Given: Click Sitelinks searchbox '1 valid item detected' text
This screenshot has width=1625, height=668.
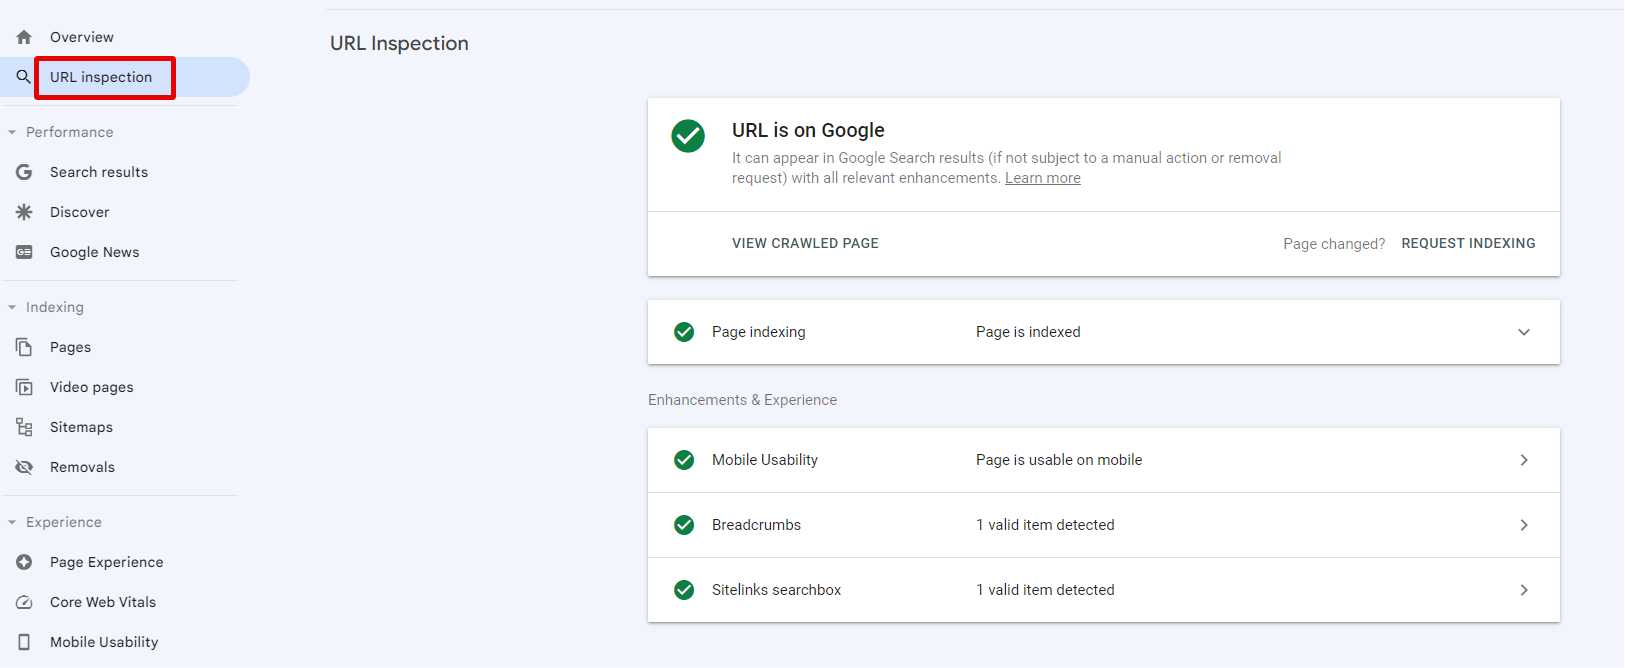Looking at the screenshot, I should coord(1045,590).
